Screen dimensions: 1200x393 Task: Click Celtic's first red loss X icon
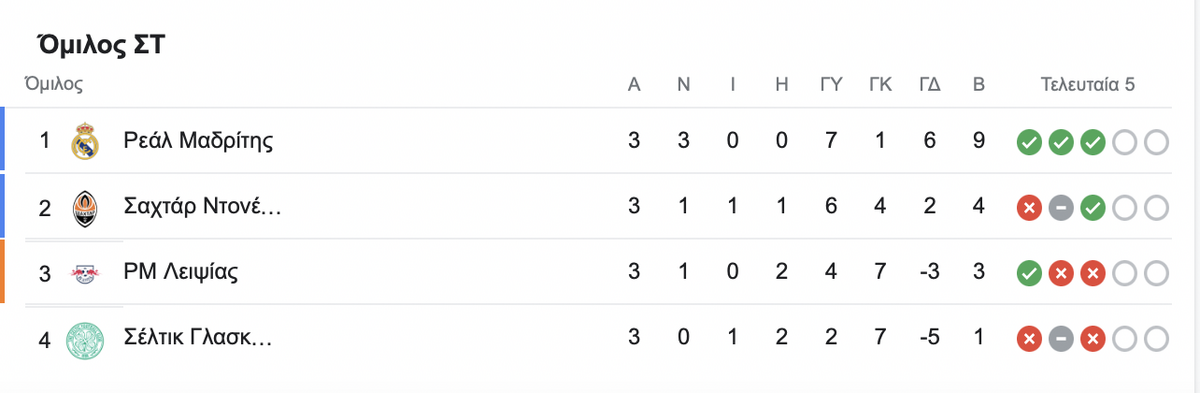(1029, 339)
